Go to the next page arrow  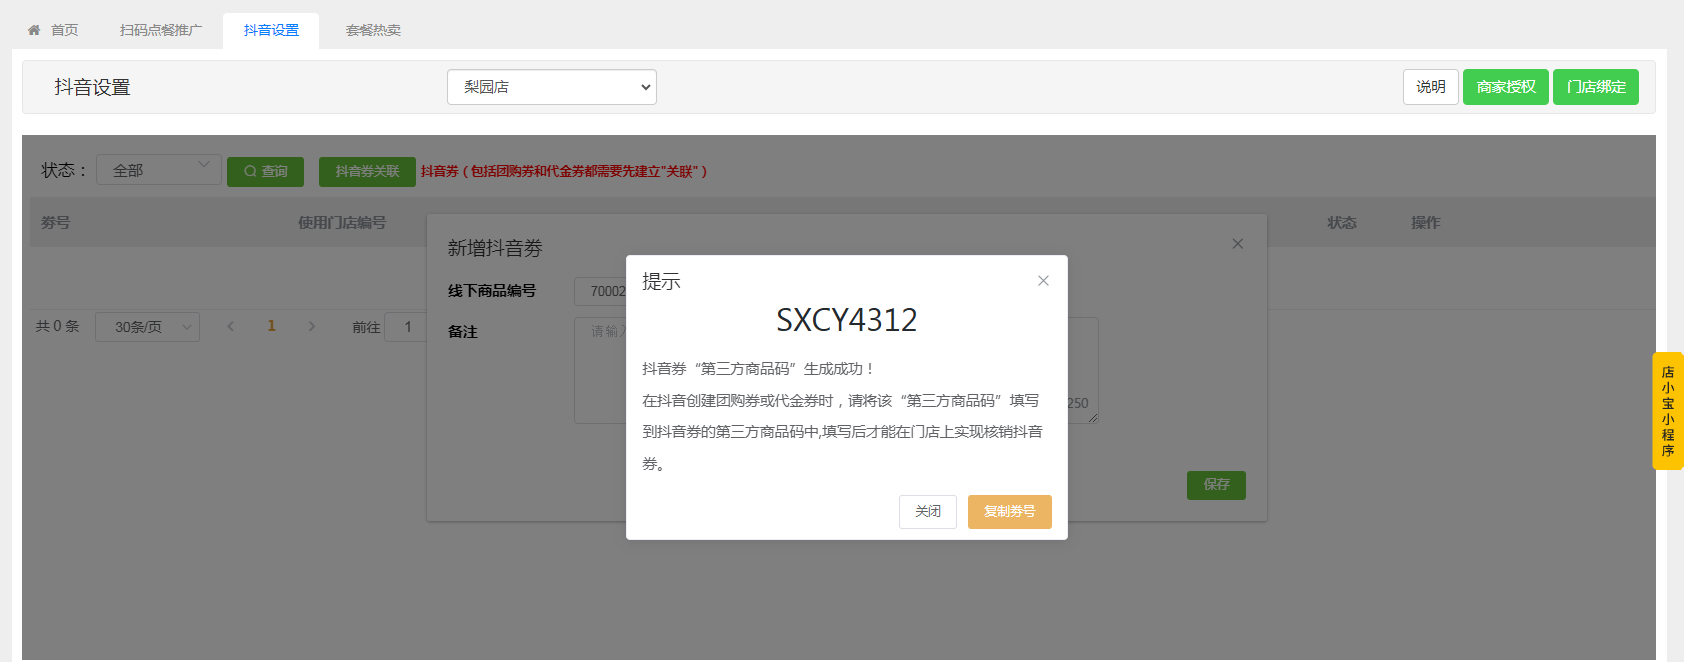(311, 326)
